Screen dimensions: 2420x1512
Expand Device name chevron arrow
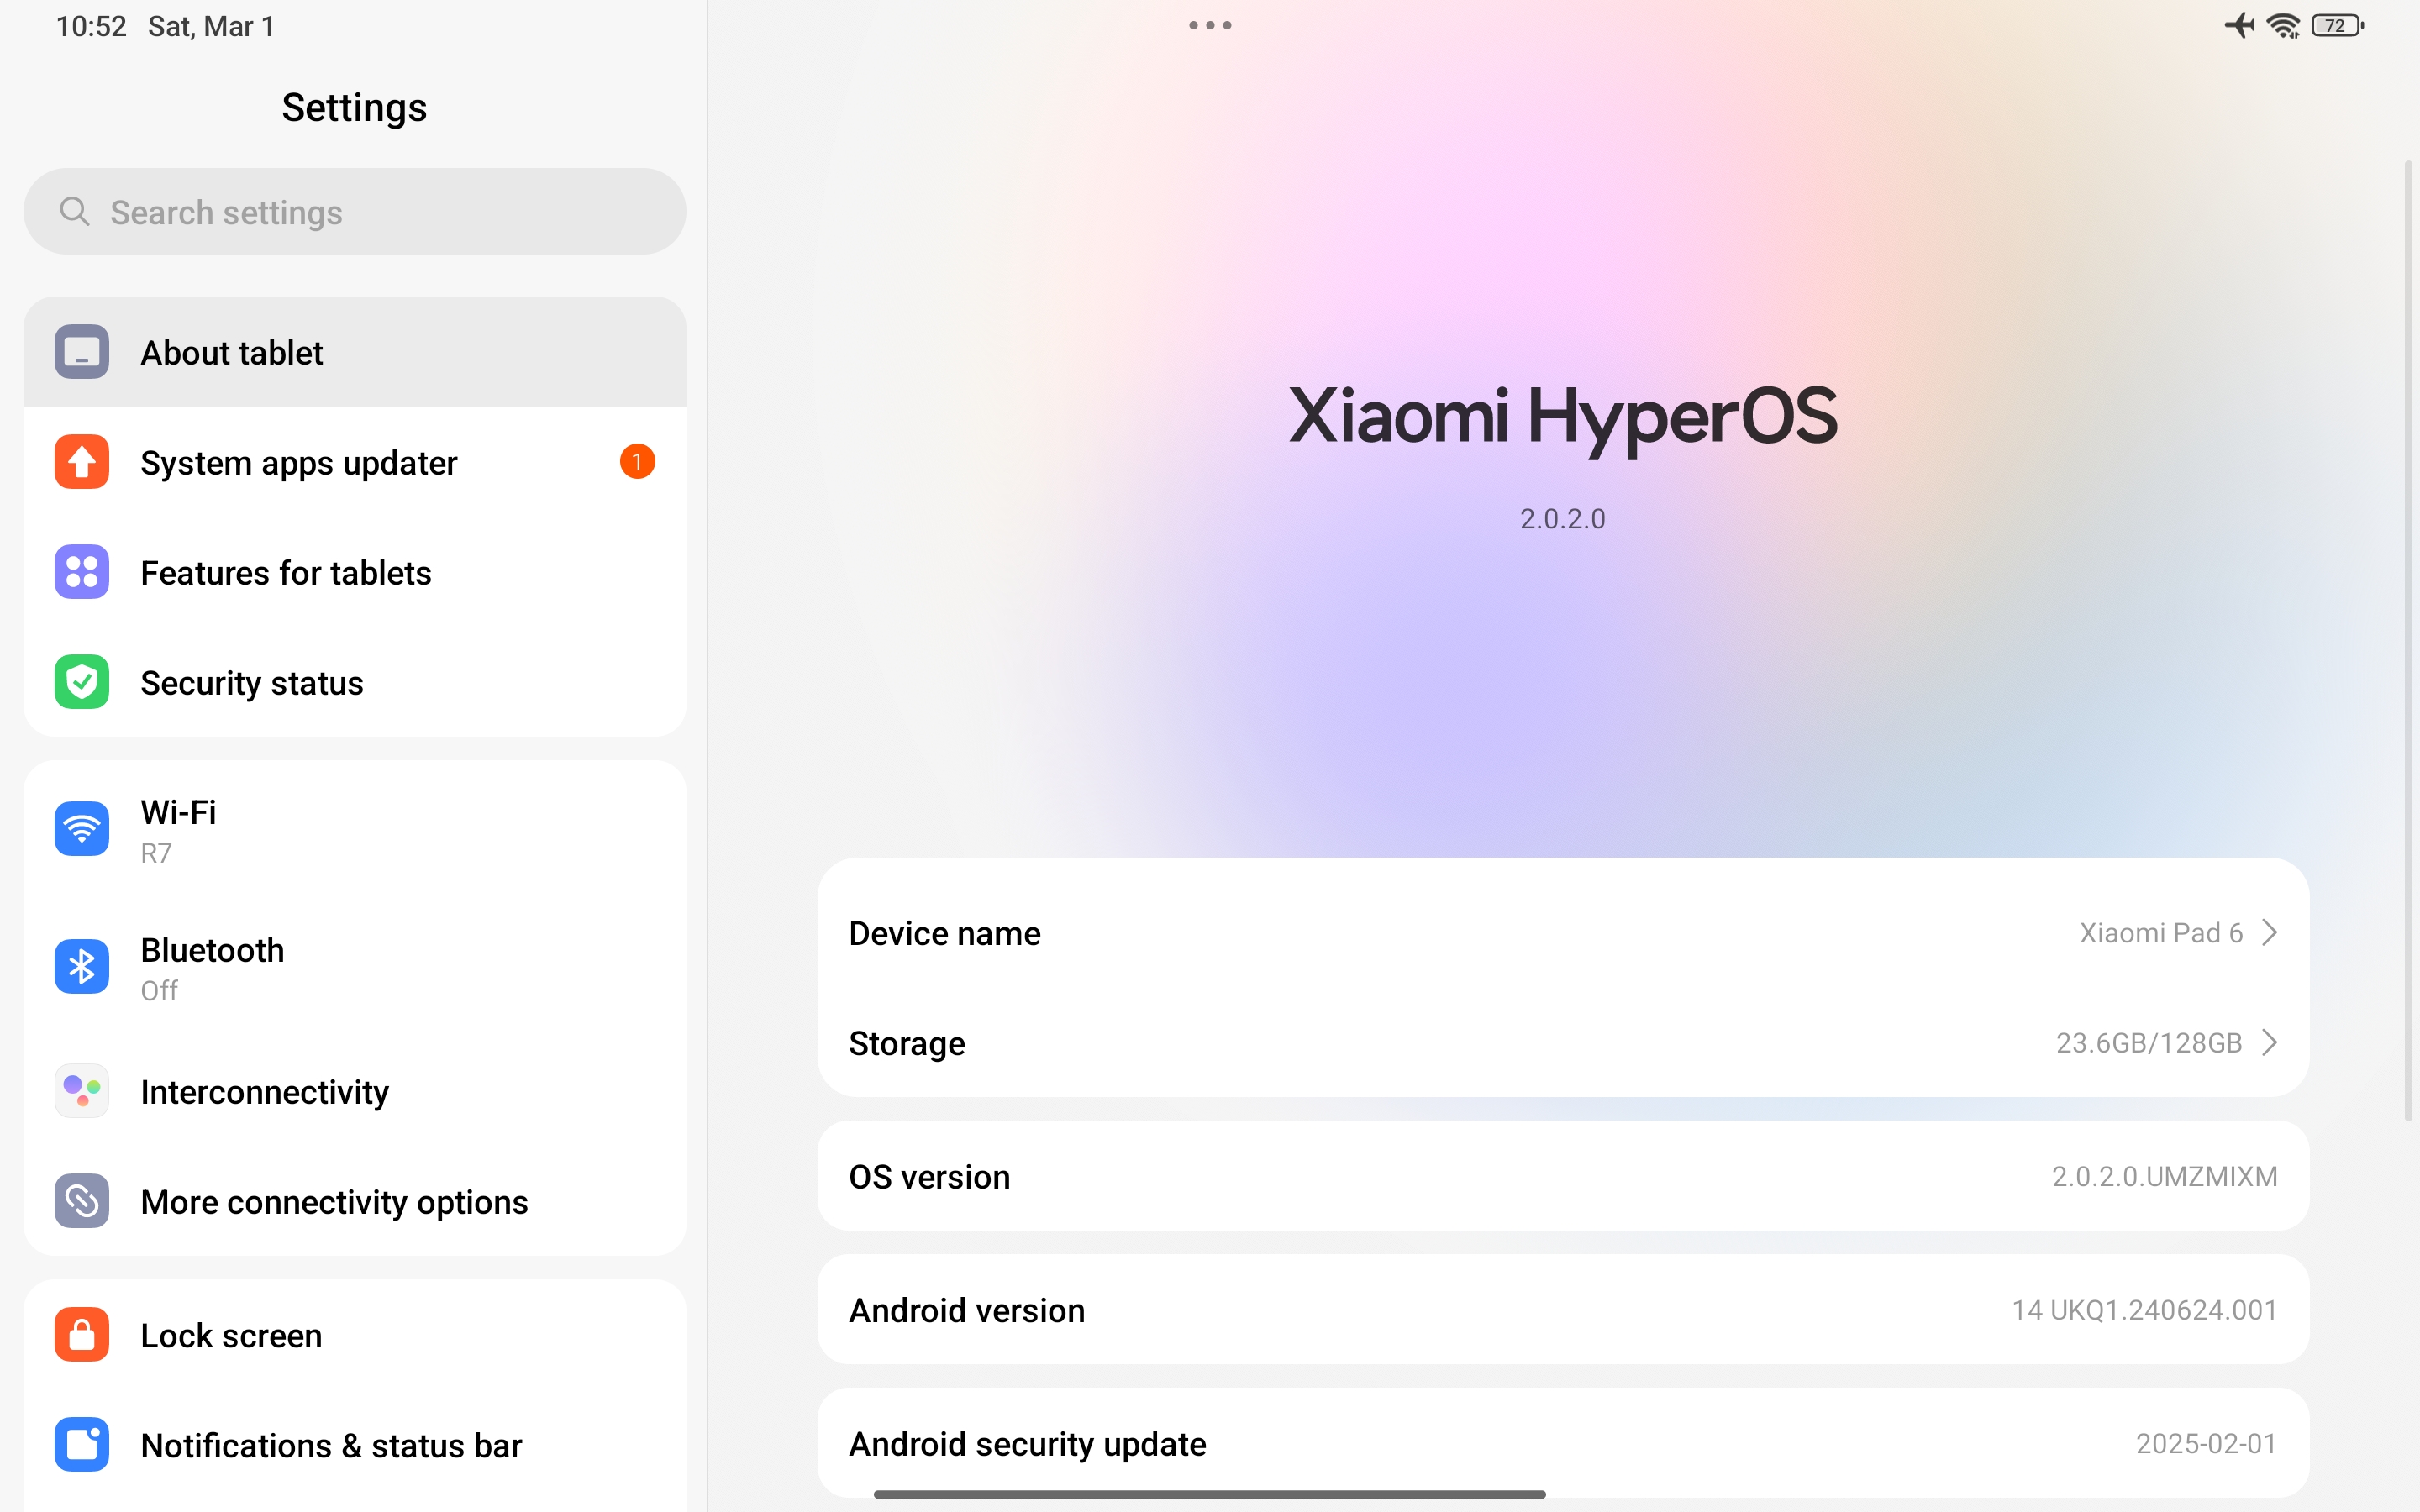click(2270, 933)
